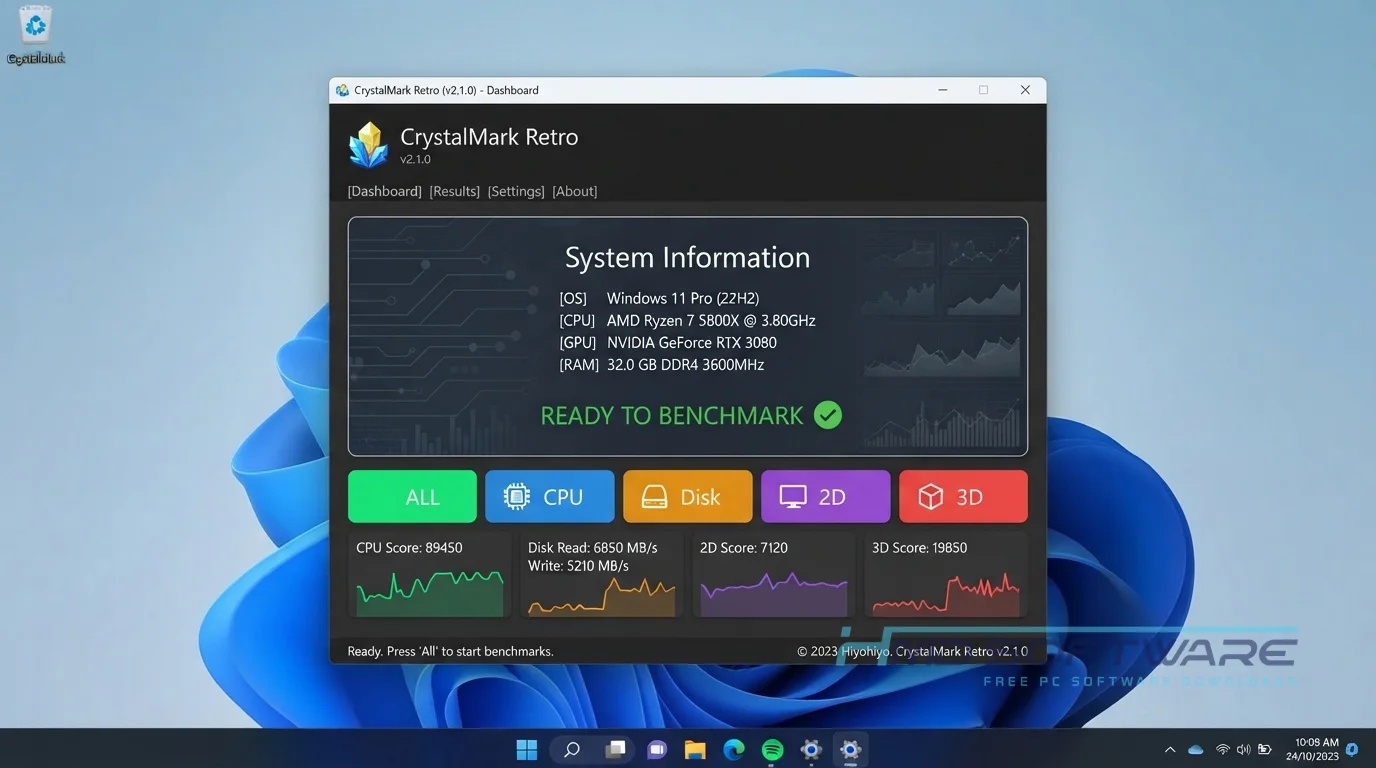Launch Microsoft Edge from the taskbar
This screenshot has height=768, width=1376.
(734, 749)
